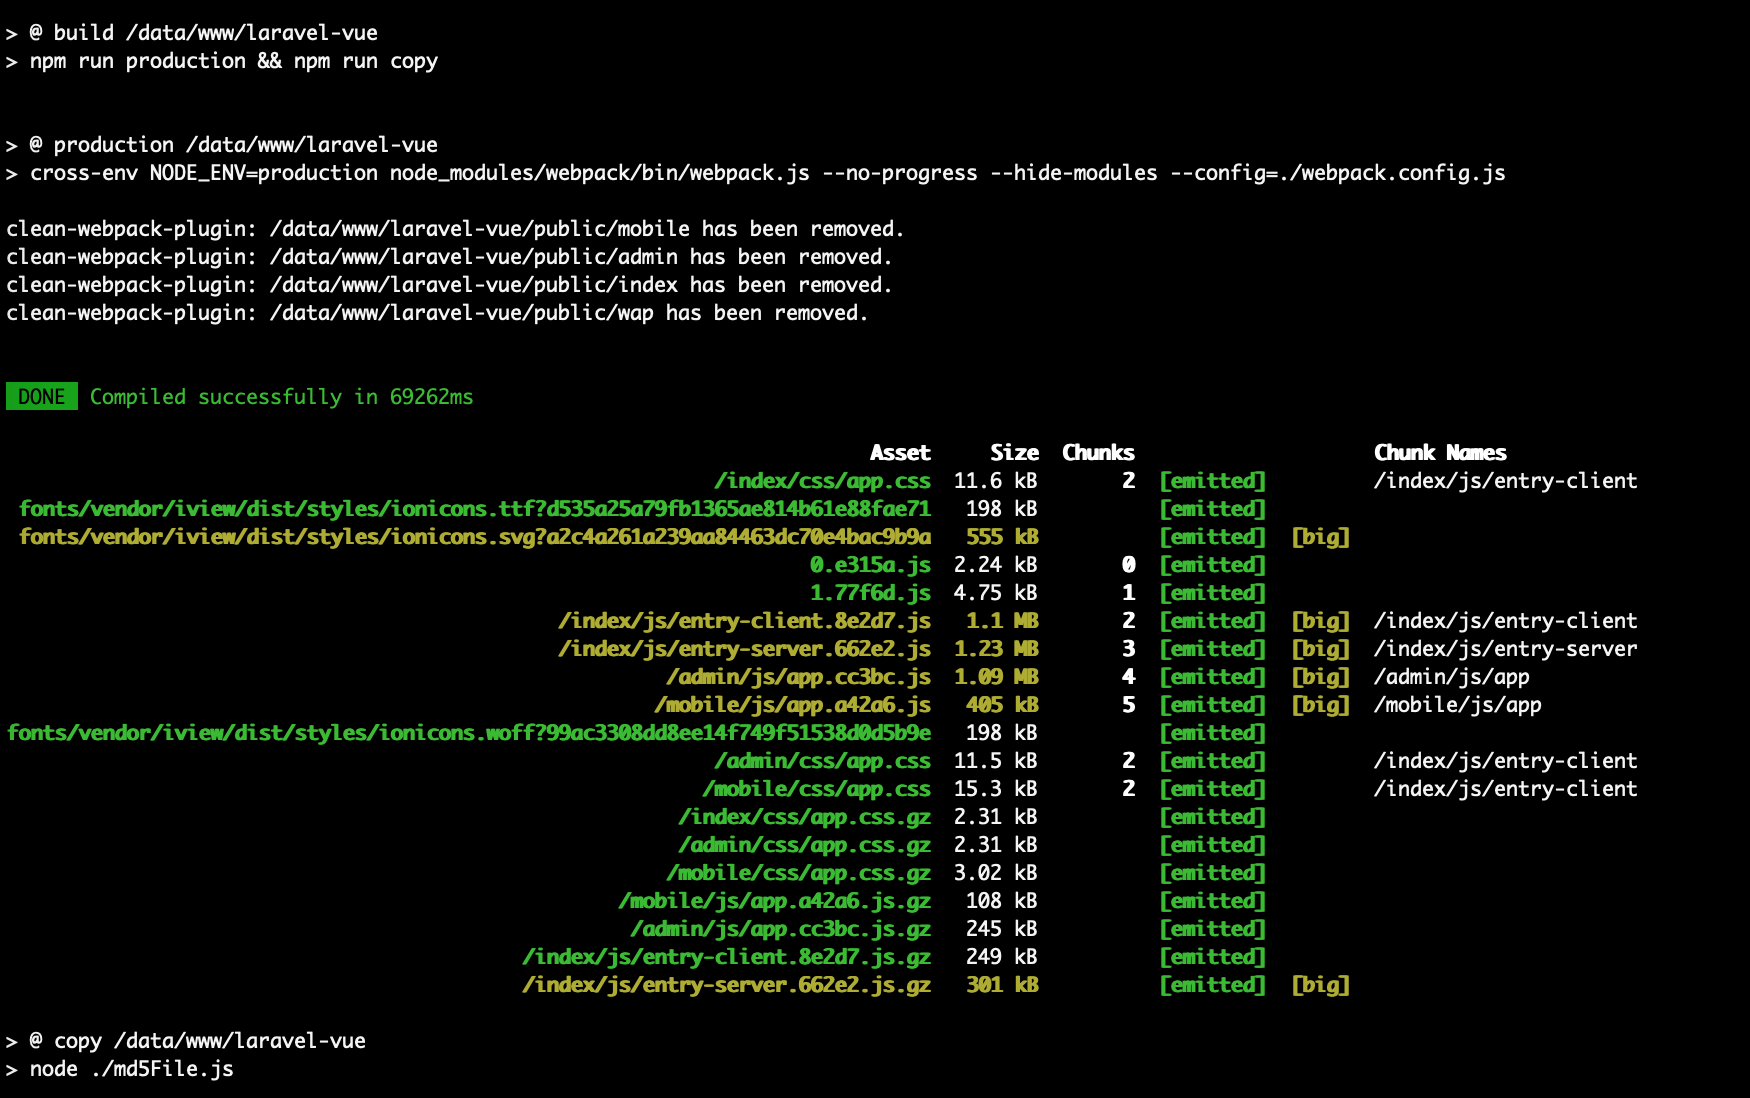Click the size value '301 kB'

point(1002,985)
